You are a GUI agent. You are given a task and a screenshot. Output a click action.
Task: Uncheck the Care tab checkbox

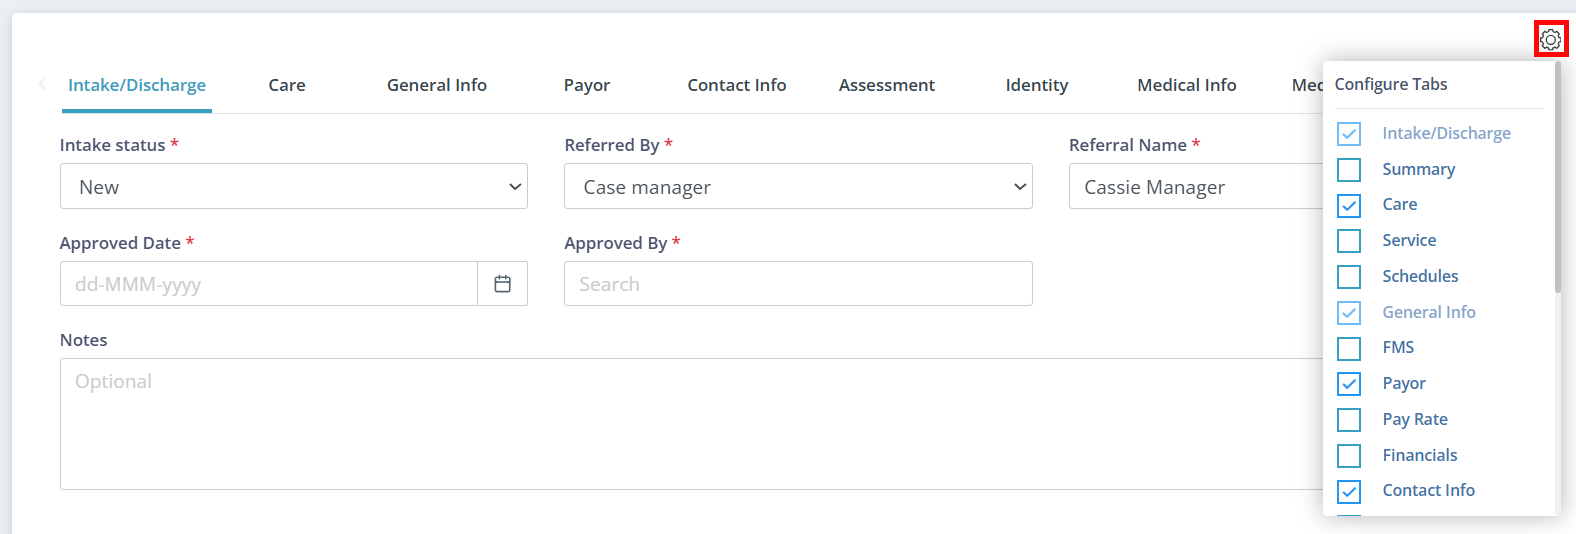1349,206
